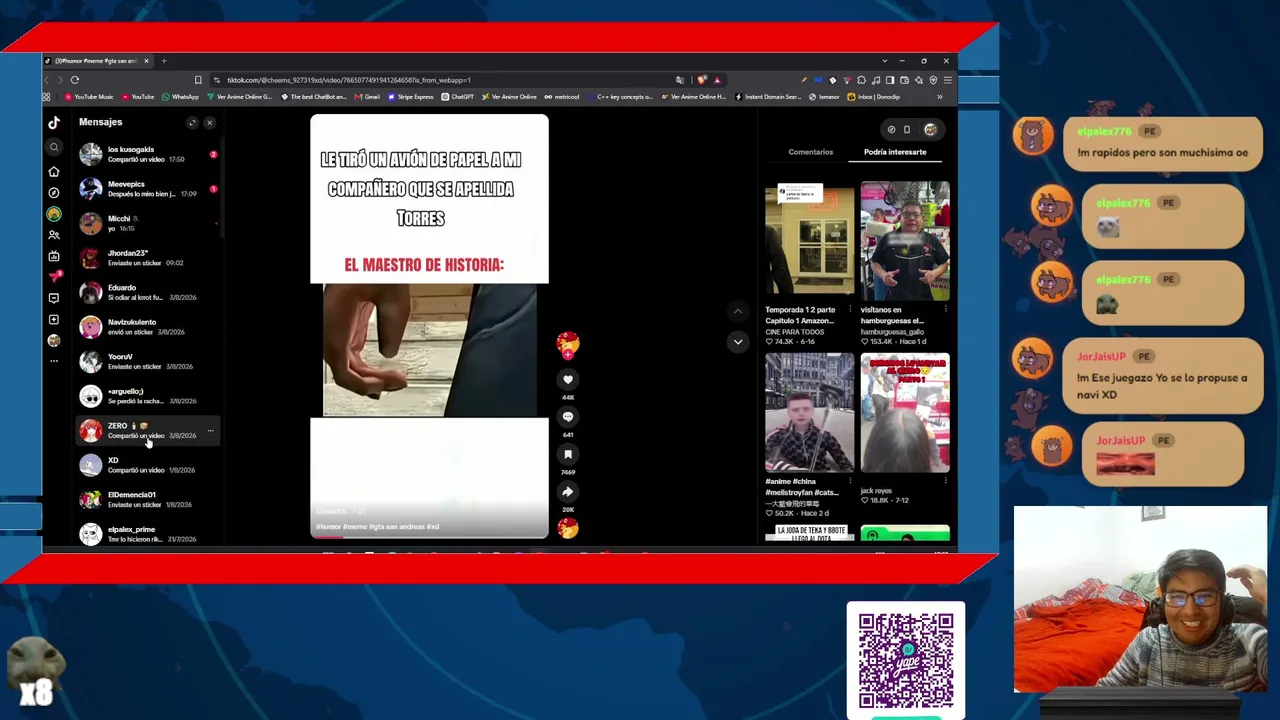The height and width of the screenshot is (720, 1280).
Task: Open the Jhordan23 conversation
Action: coord(148,258)
